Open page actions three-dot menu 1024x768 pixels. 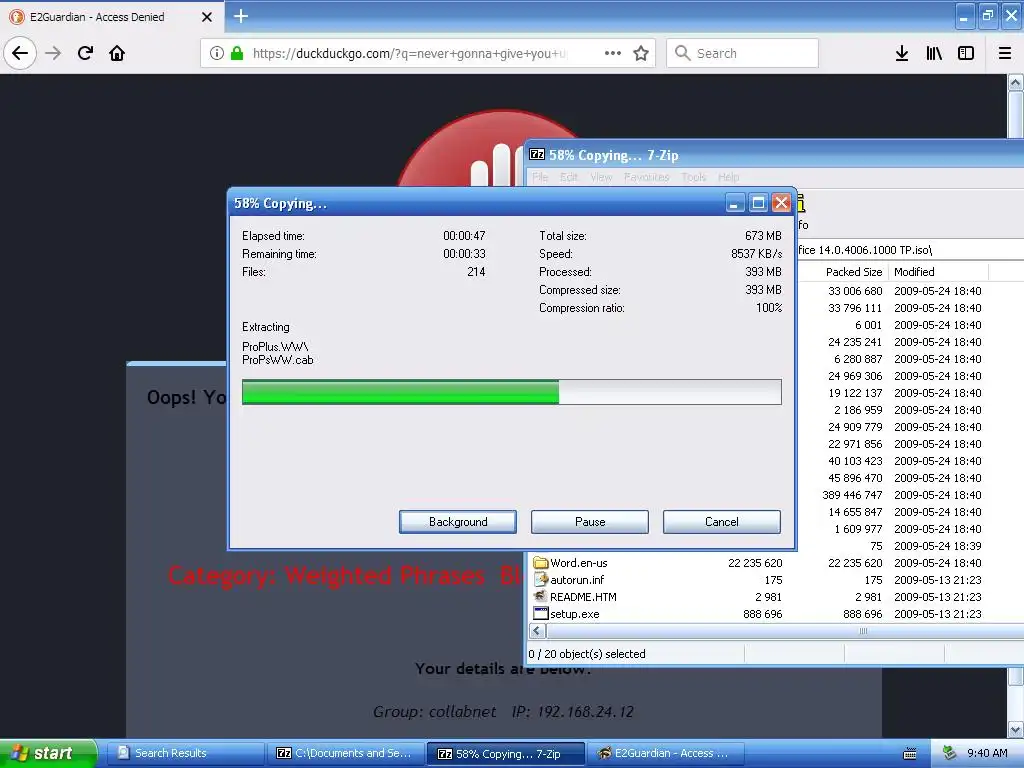click(x=613, y=53)
